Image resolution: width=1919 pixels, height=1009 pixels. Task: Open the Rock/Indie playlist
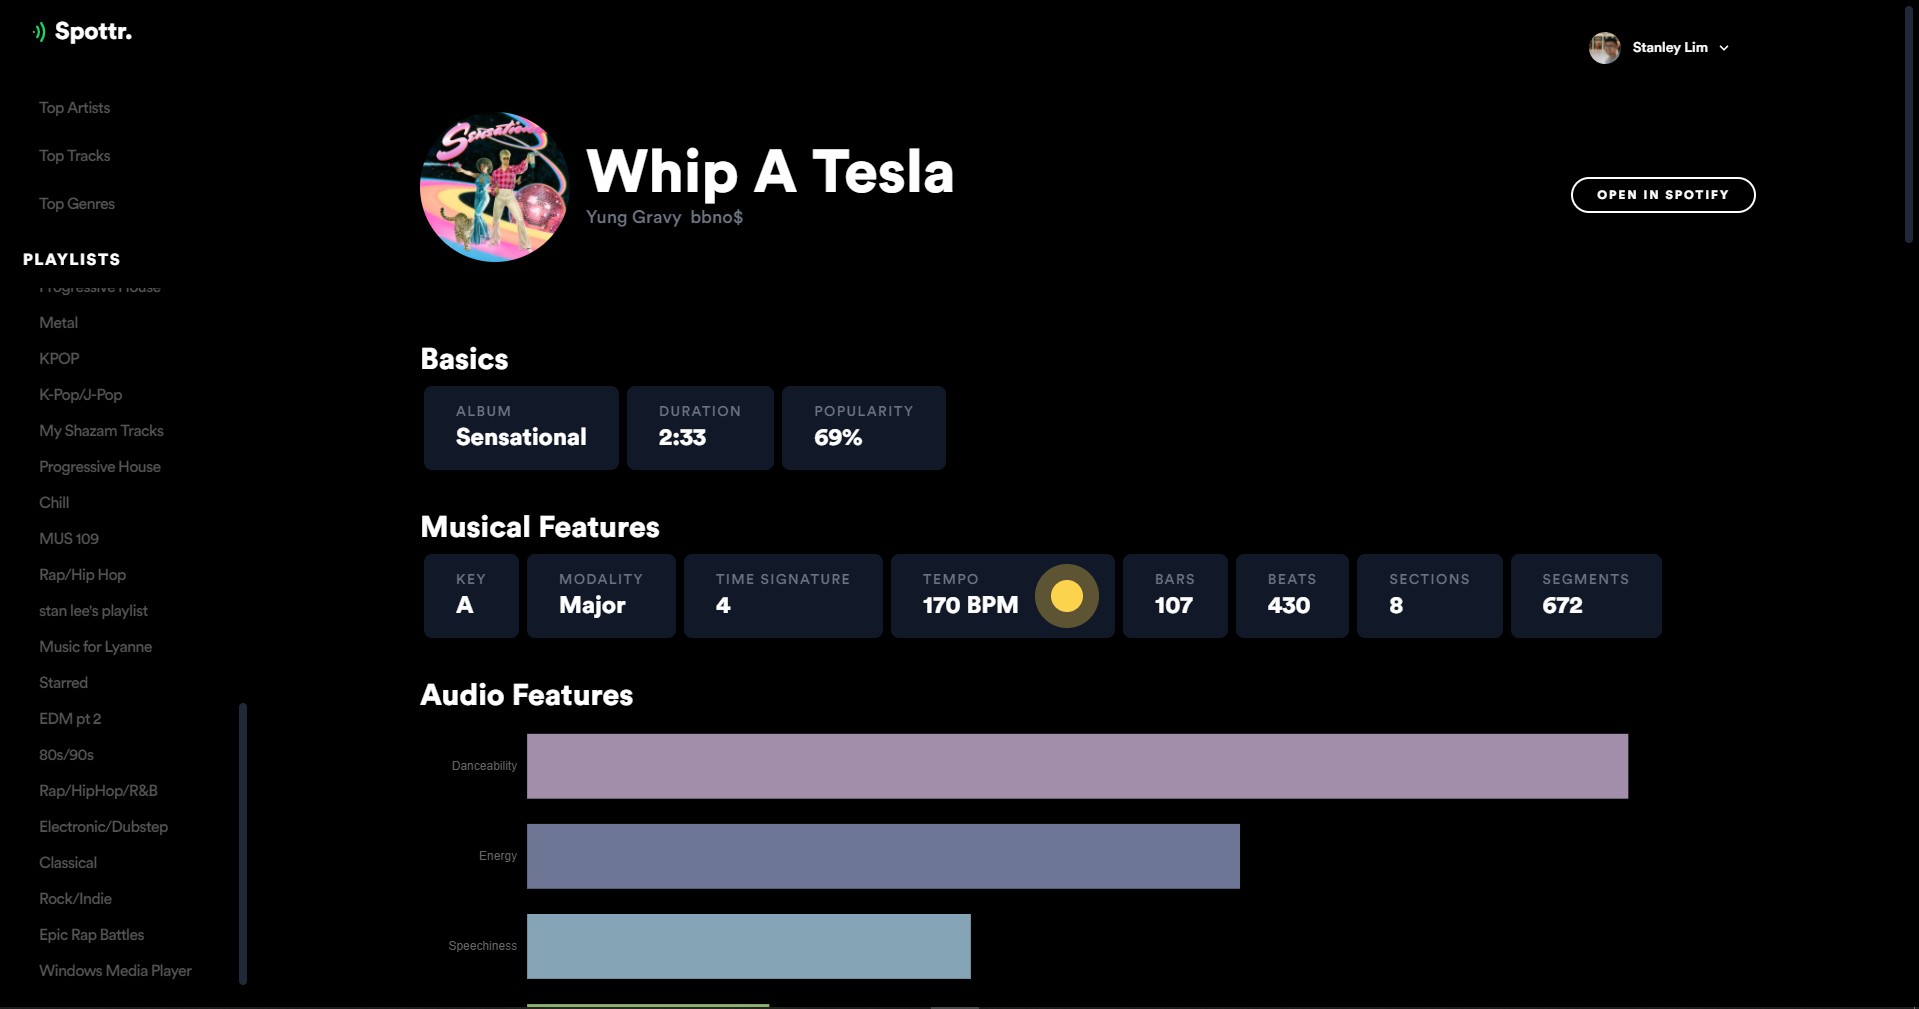tap(75, 899)
